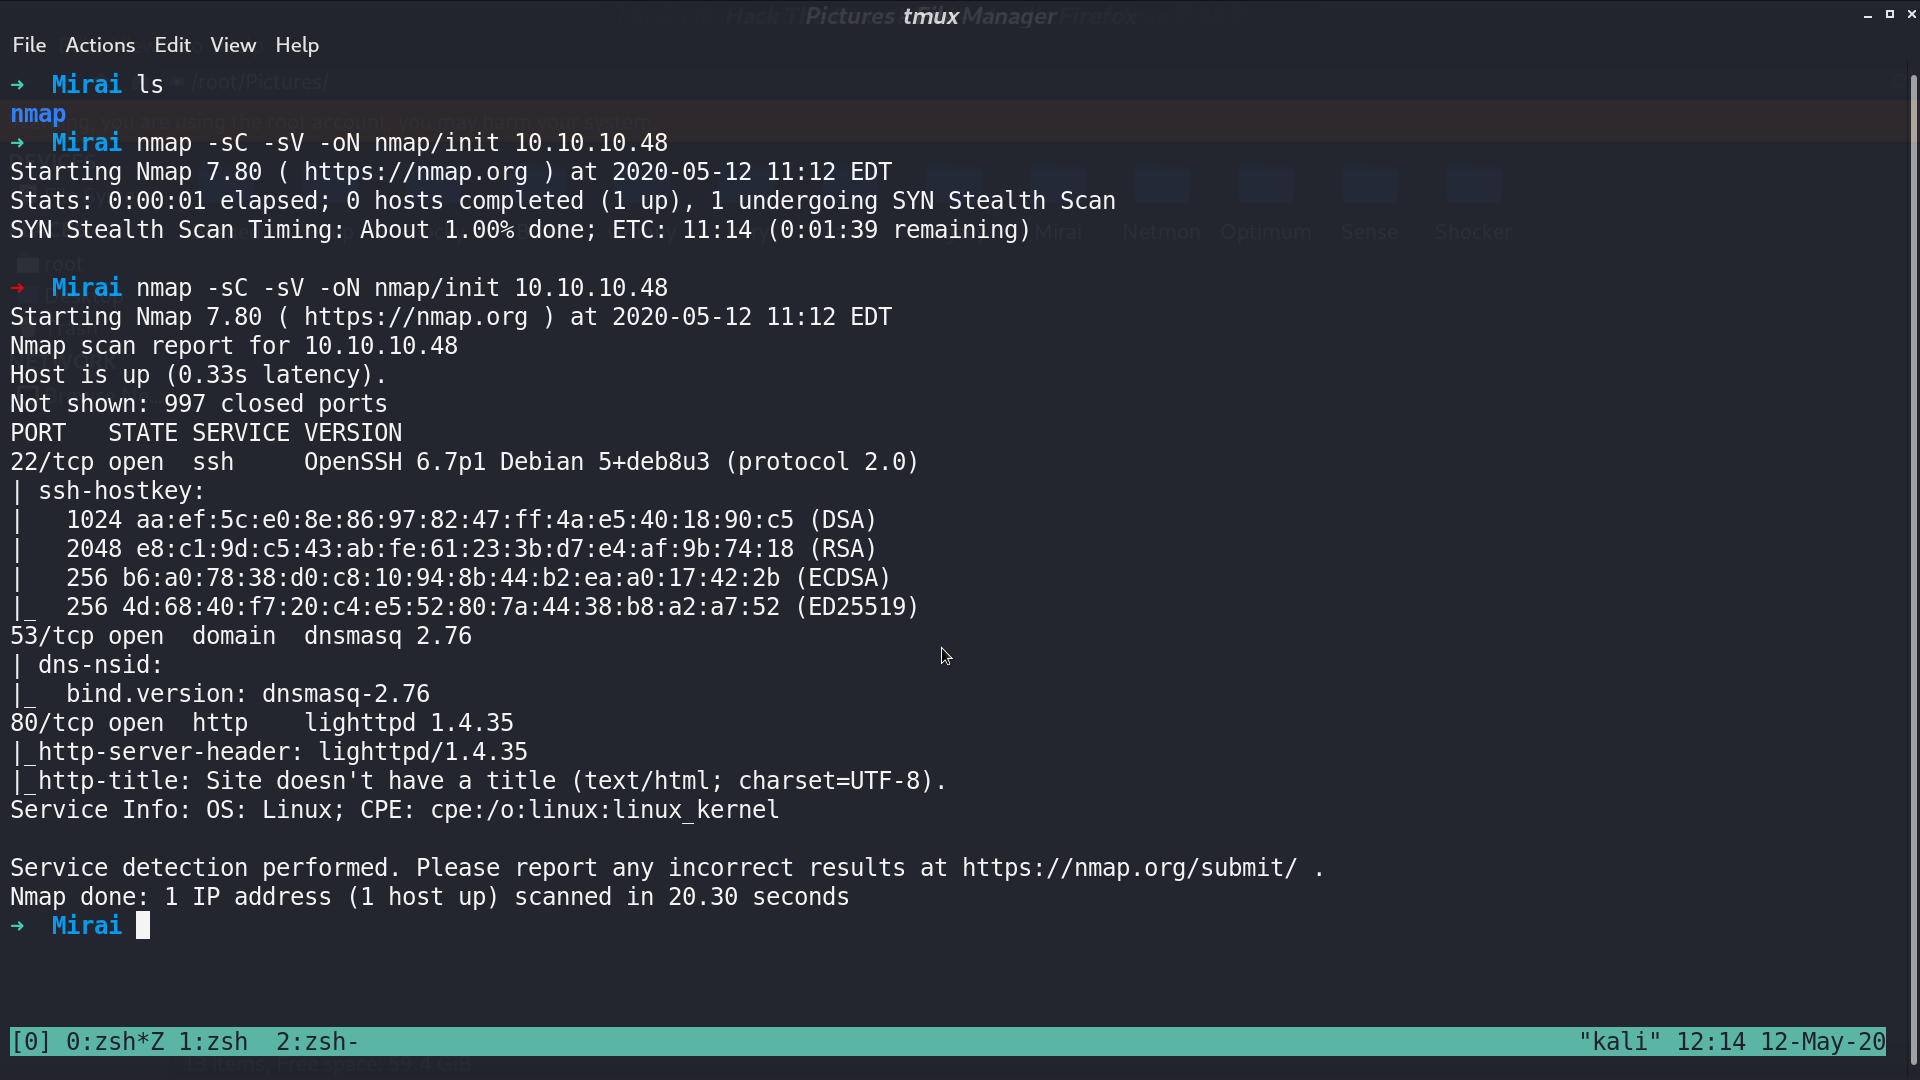Click the 22/tcp open ssh line
Screen dimensions: 1920x1080
point(464,462)
